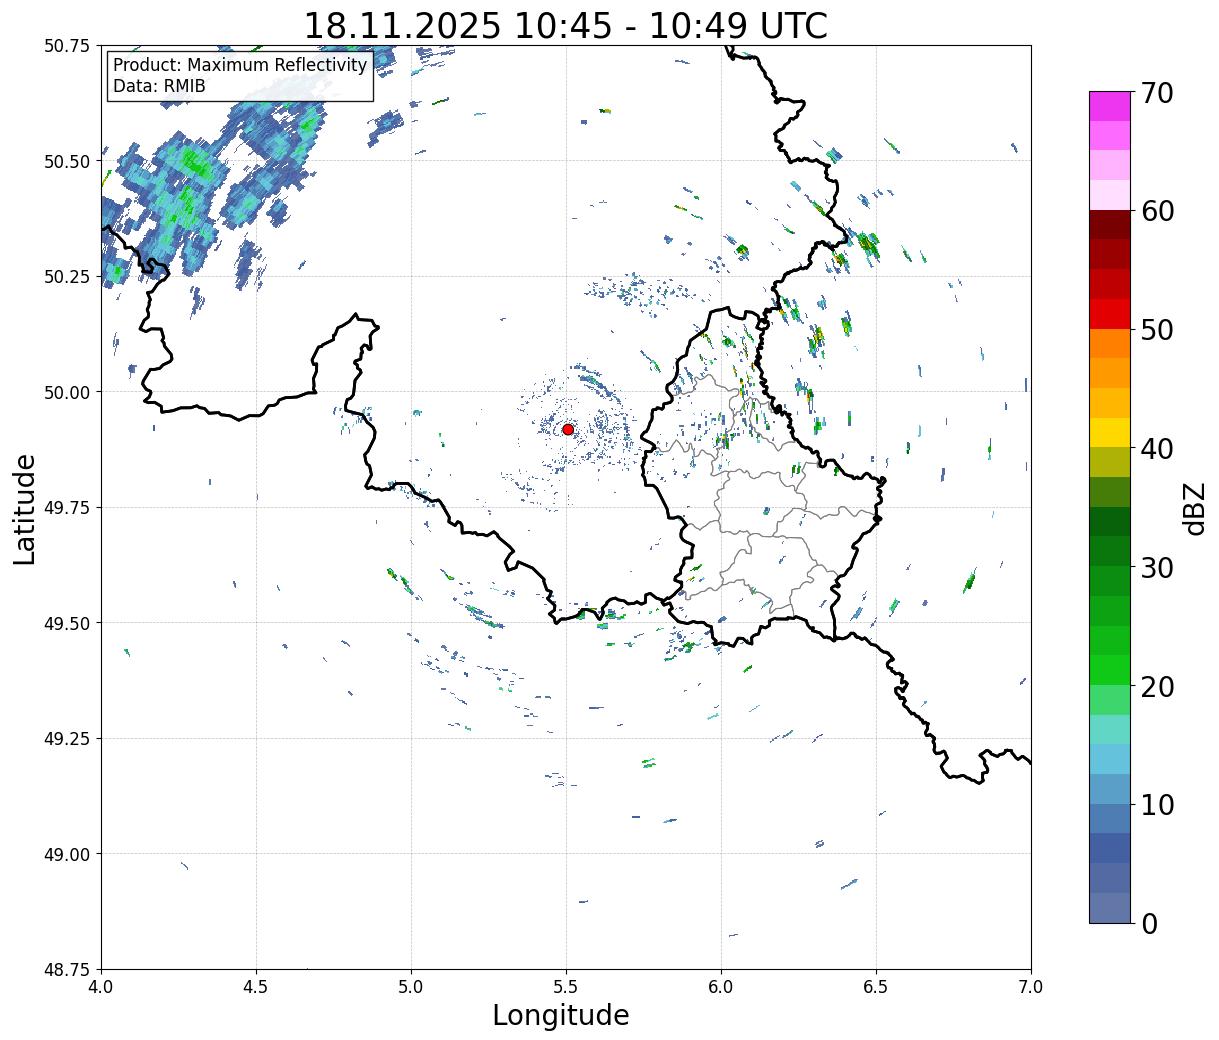The width and height of the screenshot is (1219, 1040).
Task: Click colorbar tick label 60
Action: pos(1157,211)
